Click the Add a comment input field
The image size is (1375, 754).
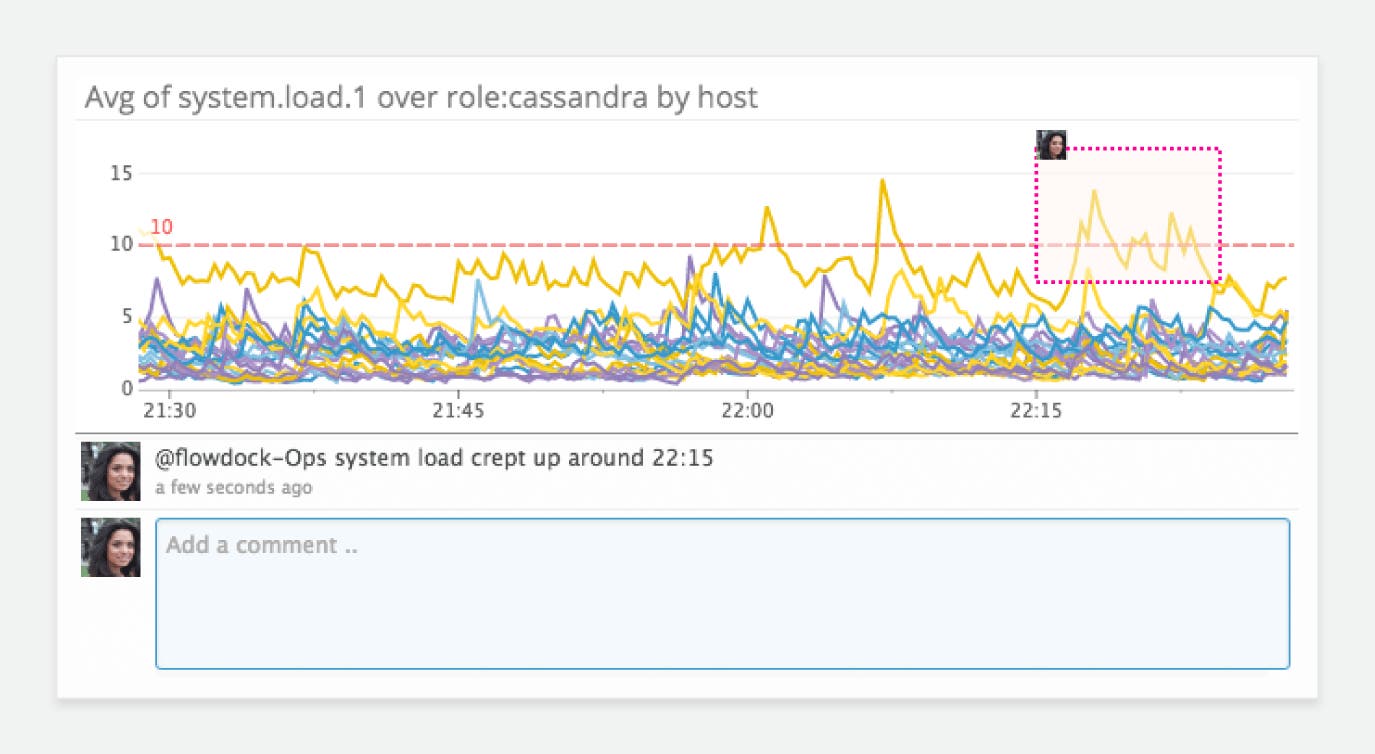pyautogui.click(x=720, y=590)
